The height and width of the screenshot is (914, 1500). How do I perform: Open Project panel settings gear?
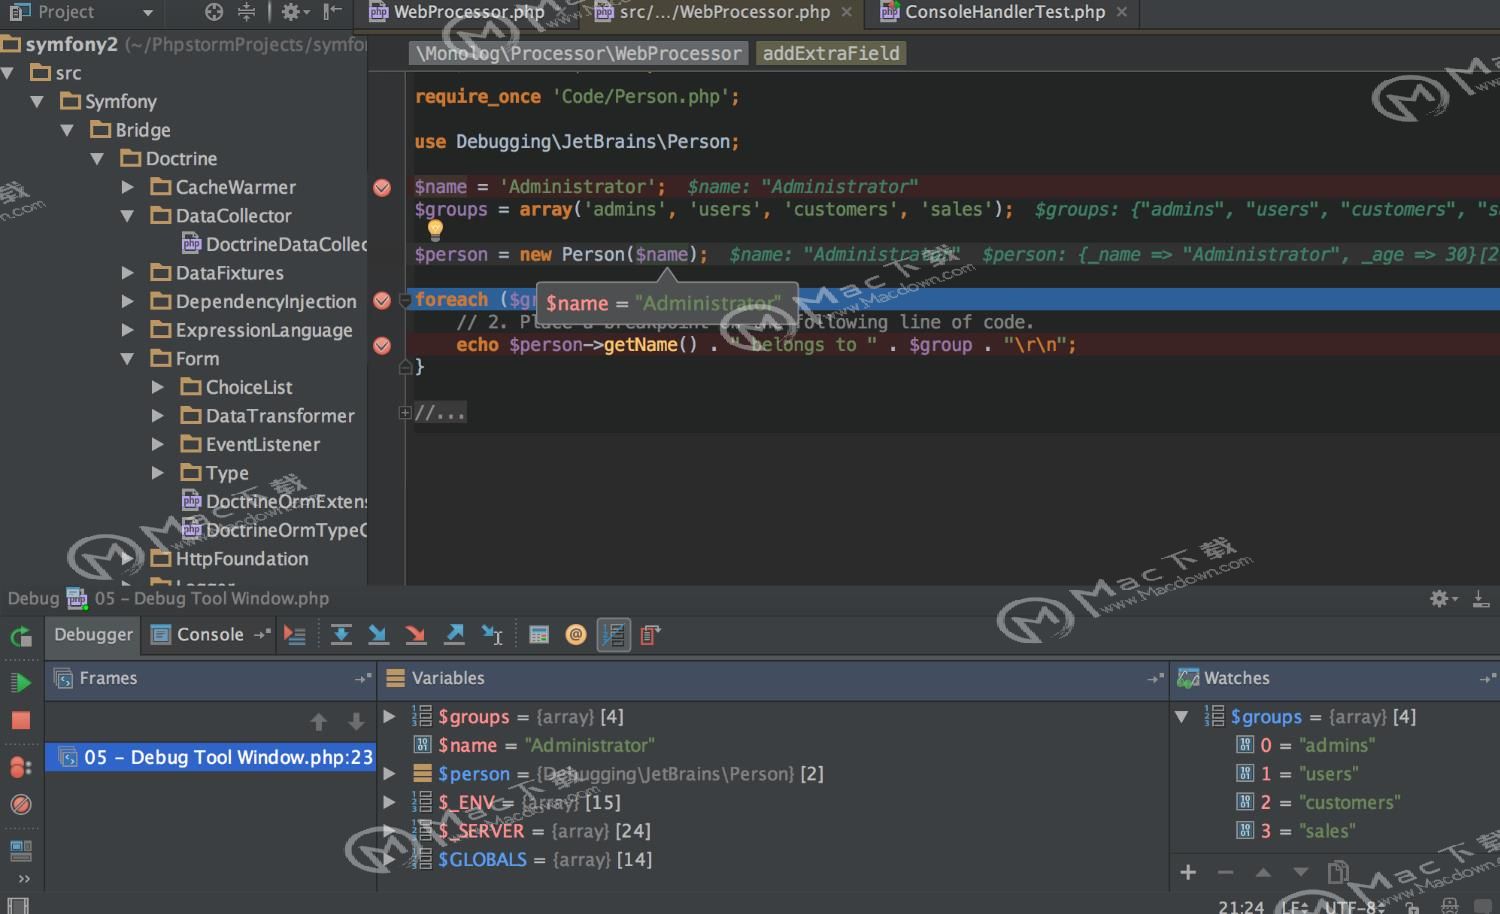[294, 12]
